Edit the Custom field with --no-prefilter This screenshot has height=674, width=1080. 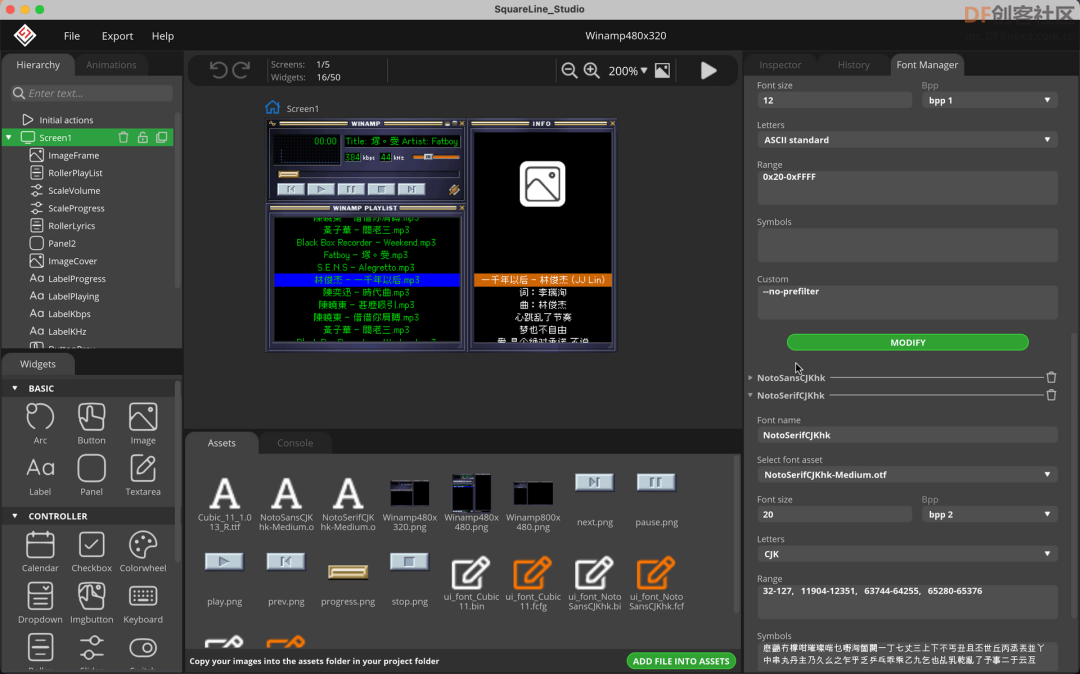(907, 302)
